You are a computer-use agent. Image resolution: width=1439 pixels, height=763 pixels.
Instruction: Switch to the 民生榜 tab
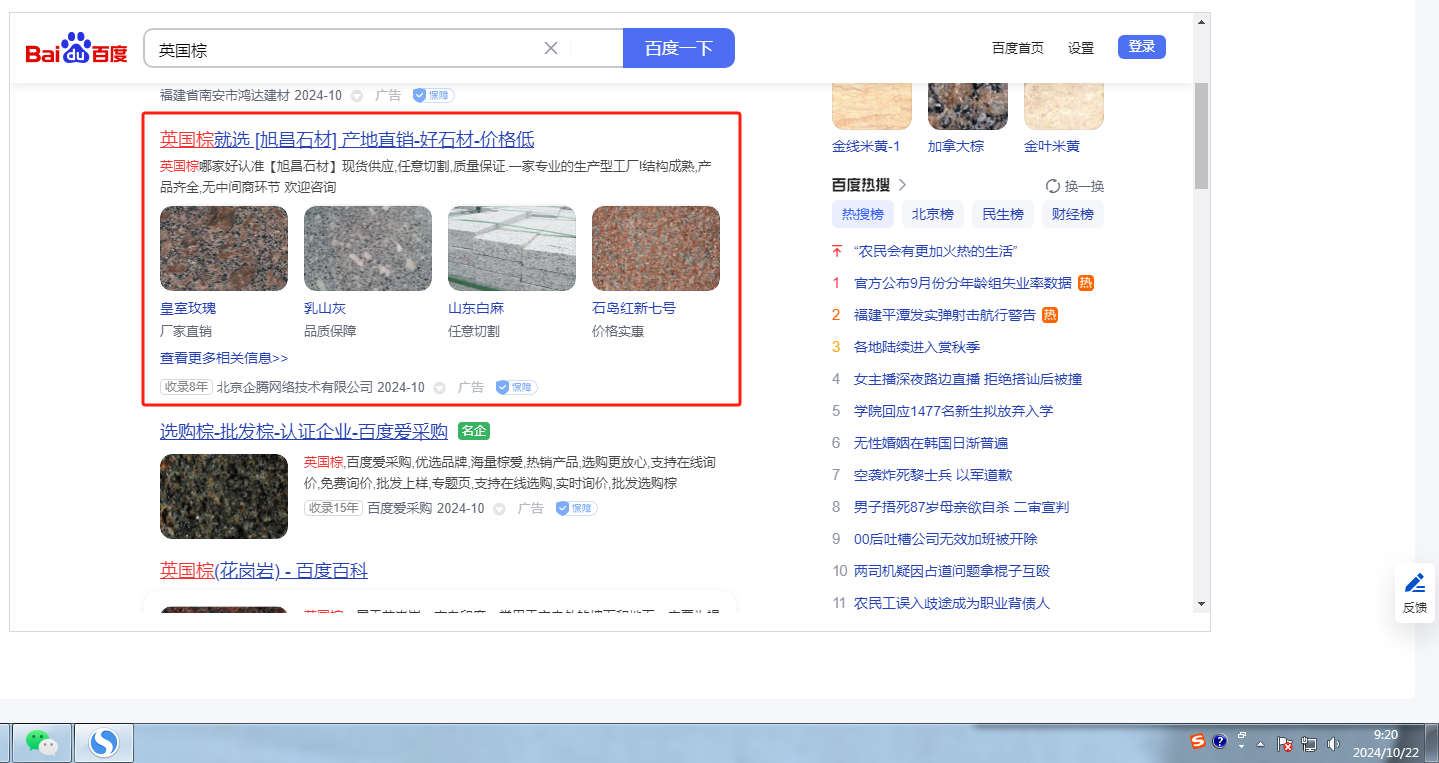pyautogui.click(x=1003, y=214)
